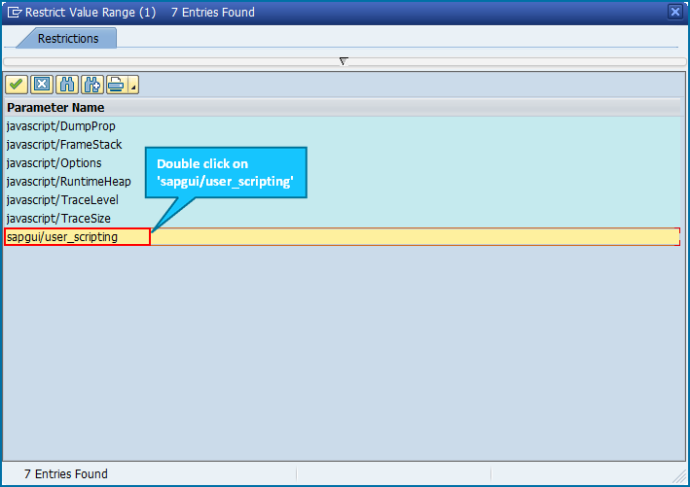Click the window resize grip corner
Image resolution: width=690 pixels, height=487 pixels.
click(679, 476)
